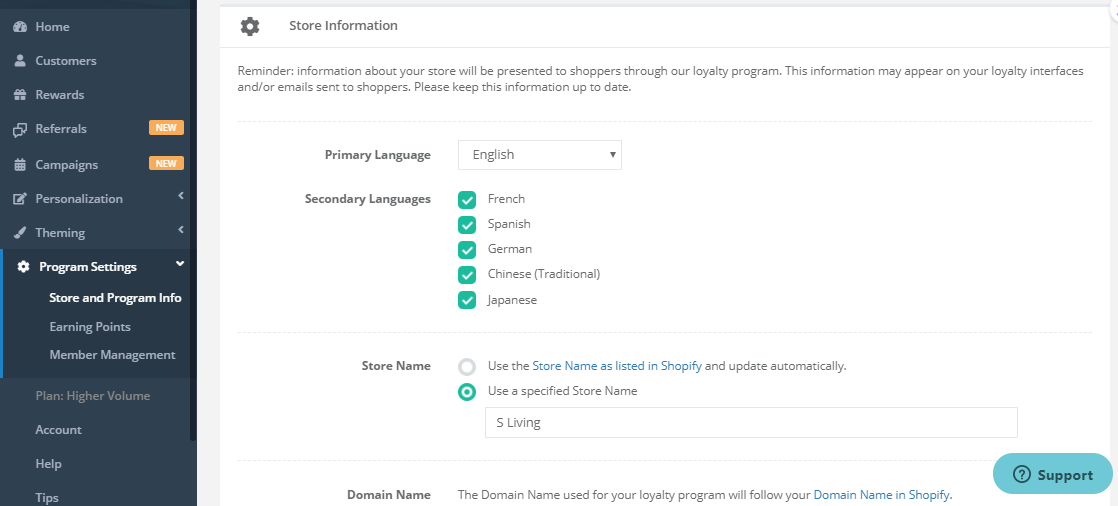Click the Personalization edit icon
The image size is (1118, 506).
pos(20,199)
